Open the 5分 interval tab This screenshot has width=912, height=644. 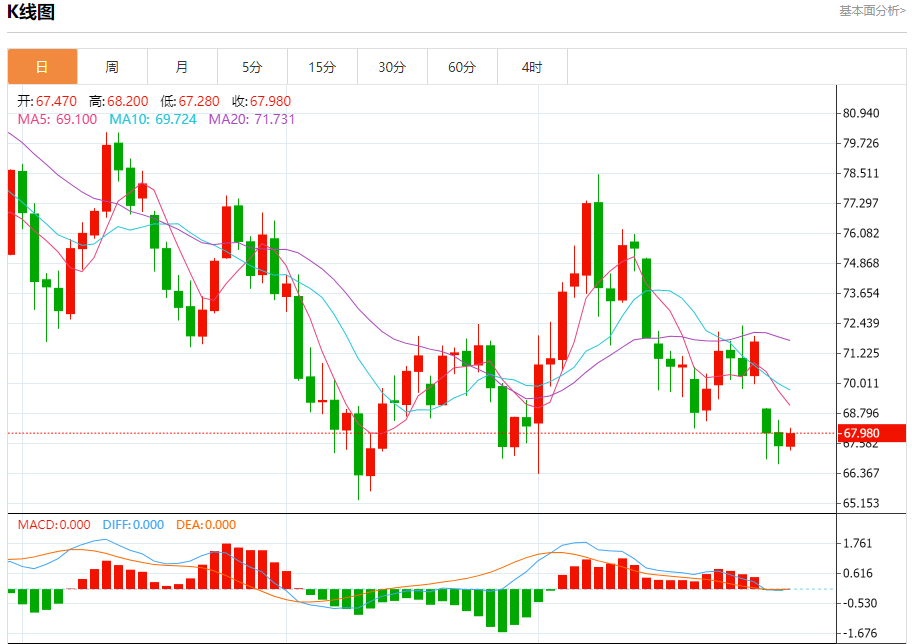(252, 67)
